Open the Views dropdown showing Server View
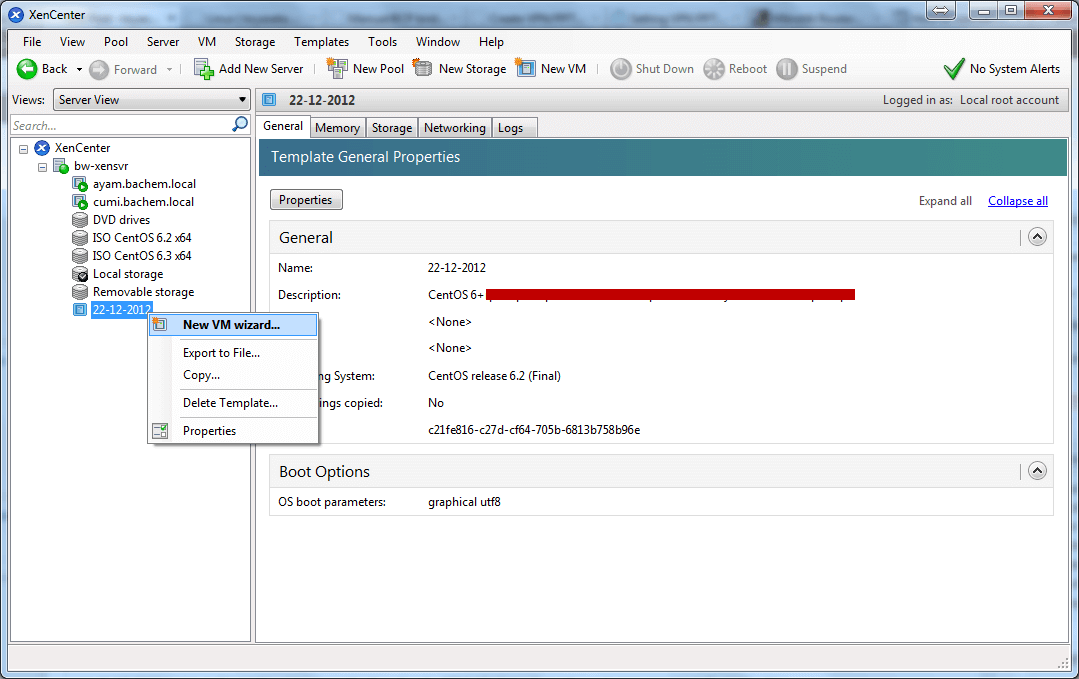Viewport: 1079px width, 679px height. (151, 100)
